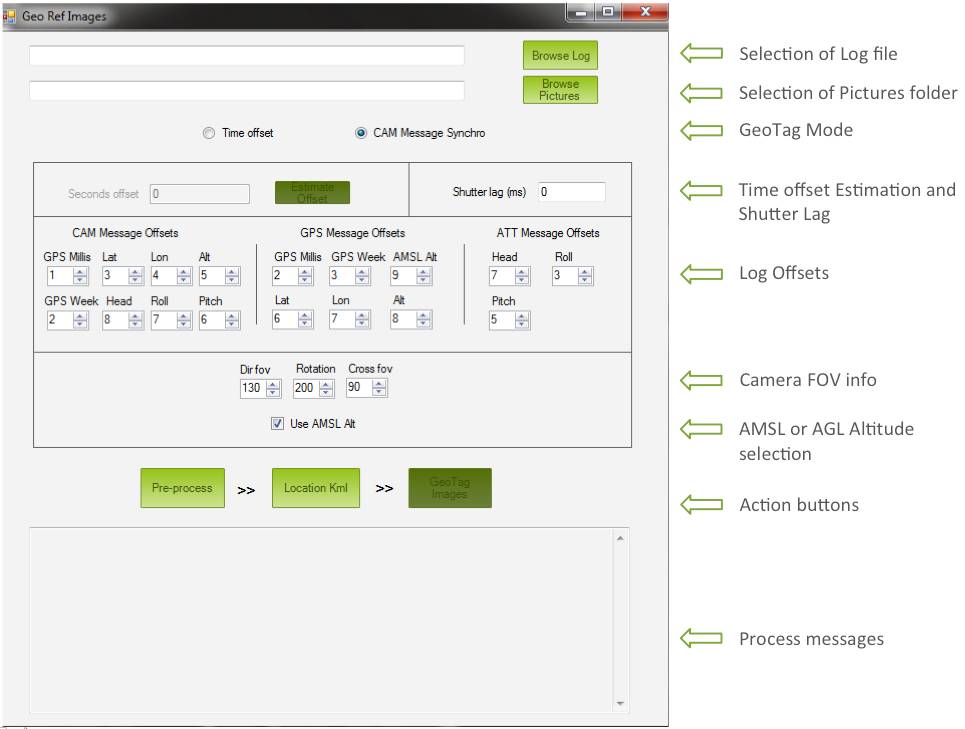Increase the ATT Message Head offset
Viewport: 965px width, 729px height.
click(523, 271)
